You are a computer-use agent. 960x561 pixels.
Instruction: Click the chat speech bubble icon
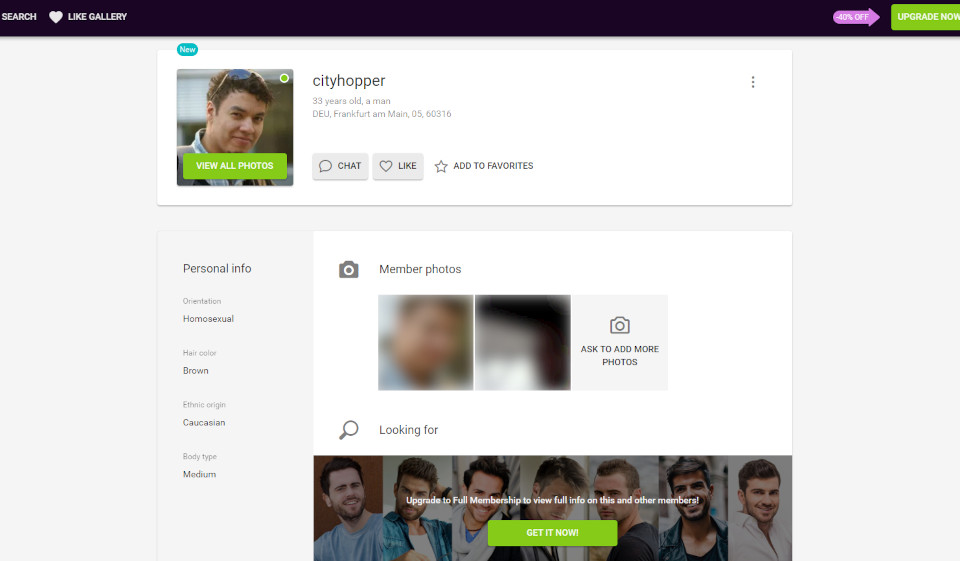click(x=325, y=166)
